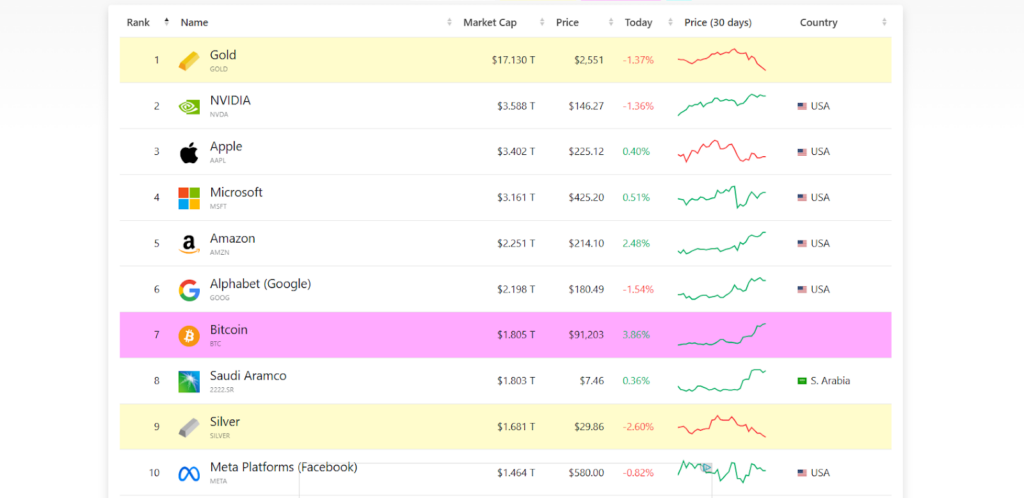Click Silver's 30-day price chart

pos(722,426)
